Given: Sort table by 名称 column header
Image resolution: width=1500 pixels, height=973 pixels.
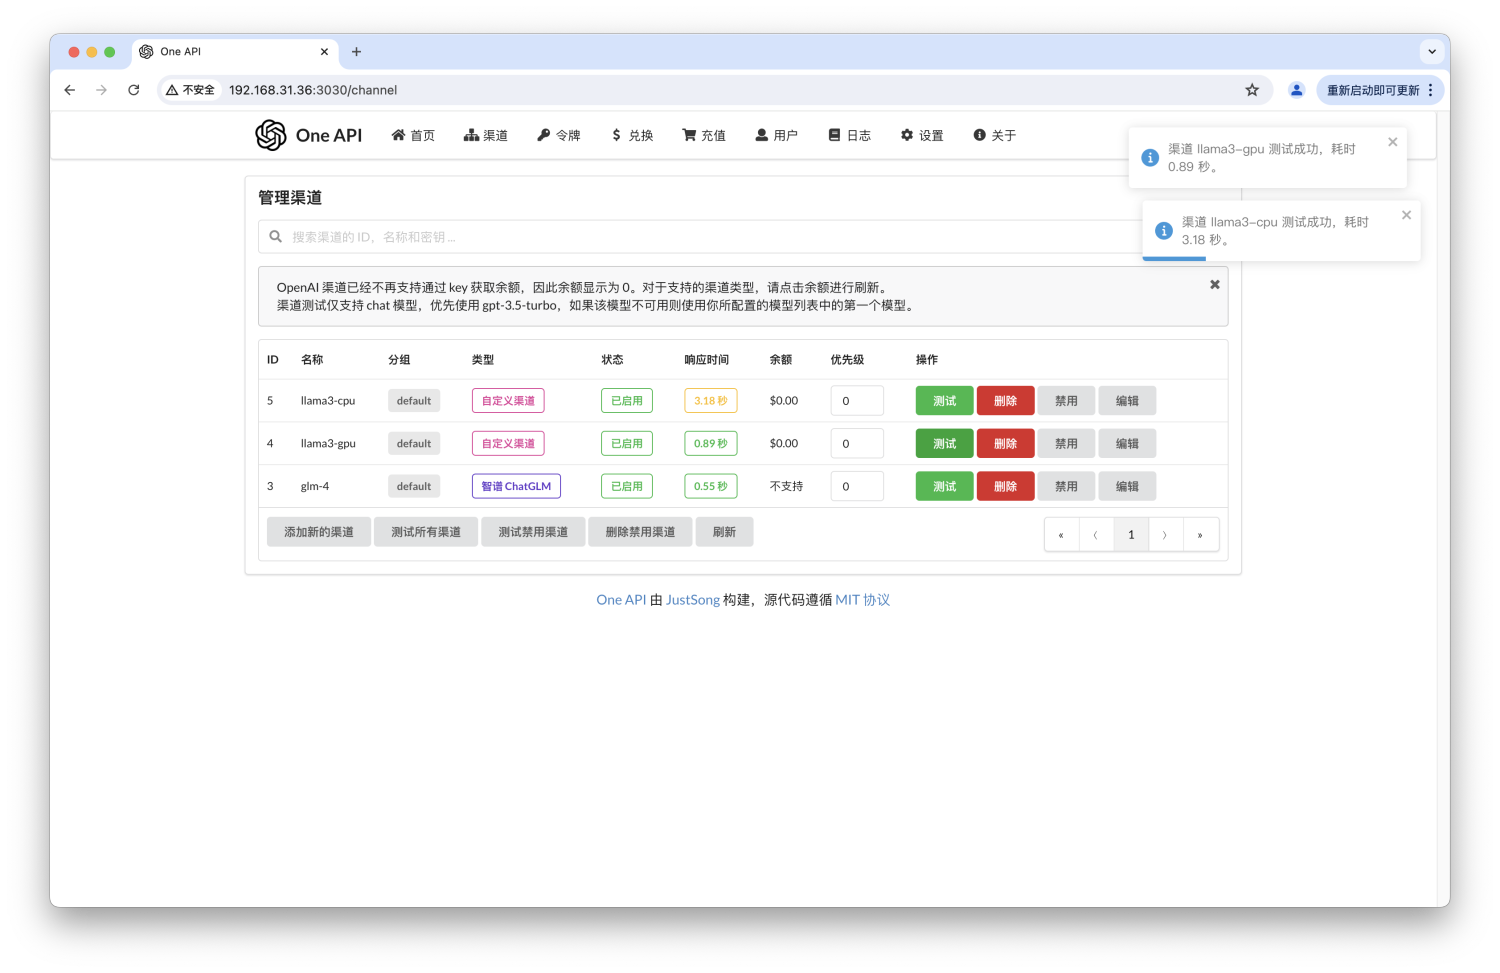Looking at the screenshot, I should click(x=312, y=360).
